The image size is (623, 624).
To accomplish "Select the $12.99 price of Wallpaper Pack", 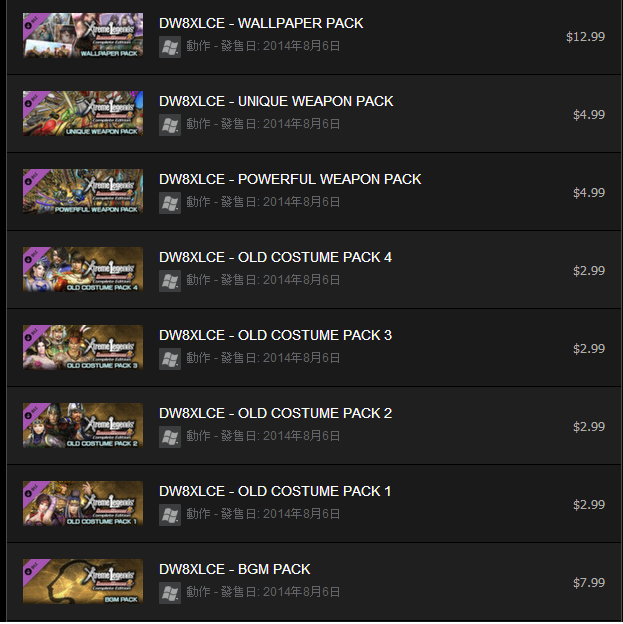I will [585, 37].
